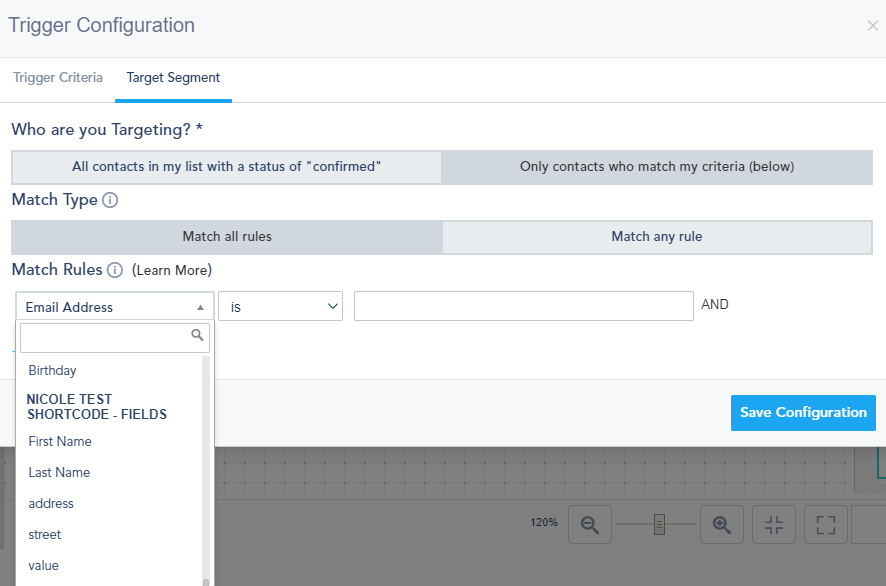This screenshot has width=886, height=586.
Task: Open the 'is' operator dropdown
Action: click(x=280, y=307)
